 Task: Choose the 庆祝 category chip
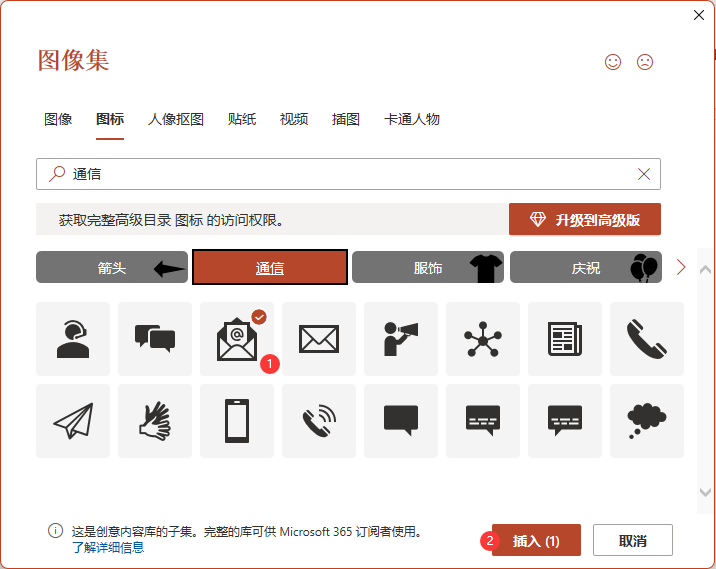click(586, 267)
